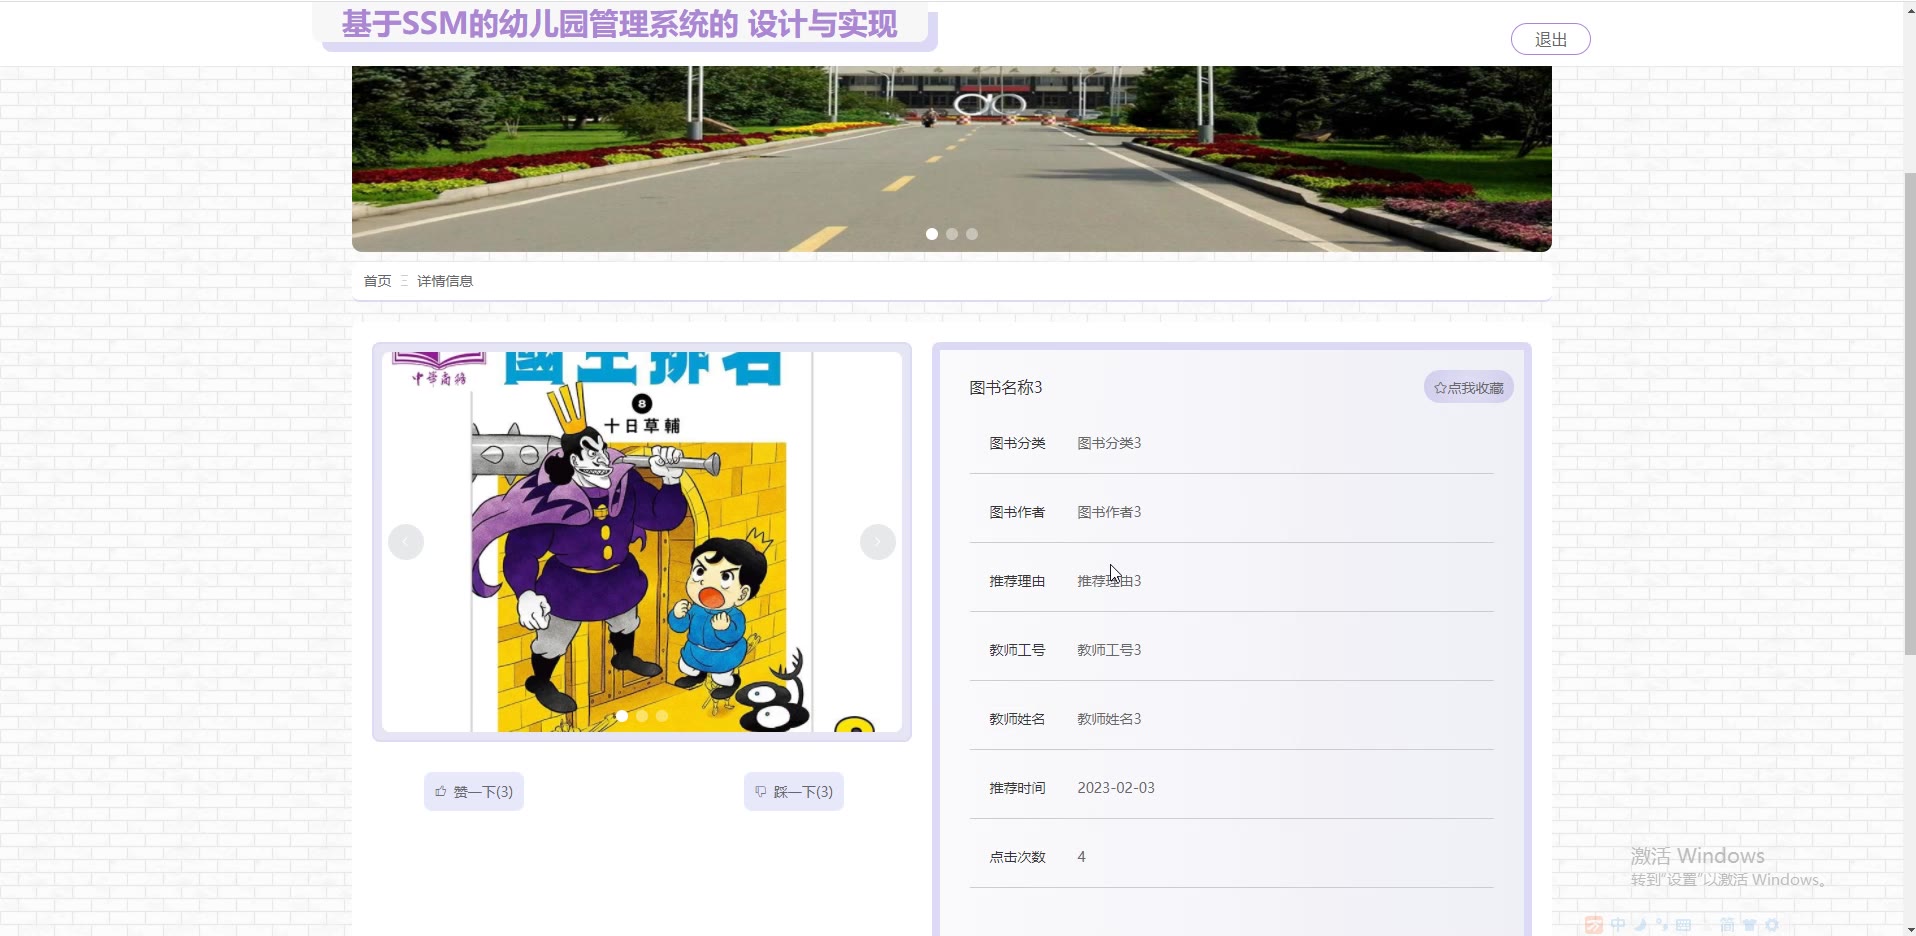Go to 首页 in the breadcrumb

click(377, 281)
